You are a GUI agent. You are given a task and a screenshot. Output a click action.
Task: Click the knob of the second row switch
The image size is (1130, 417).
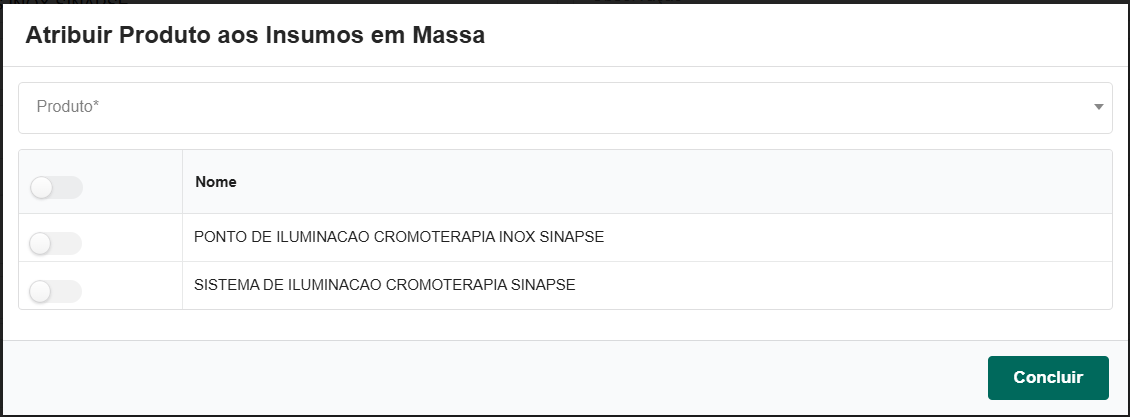pyautogui.click(x=41, y=291)
